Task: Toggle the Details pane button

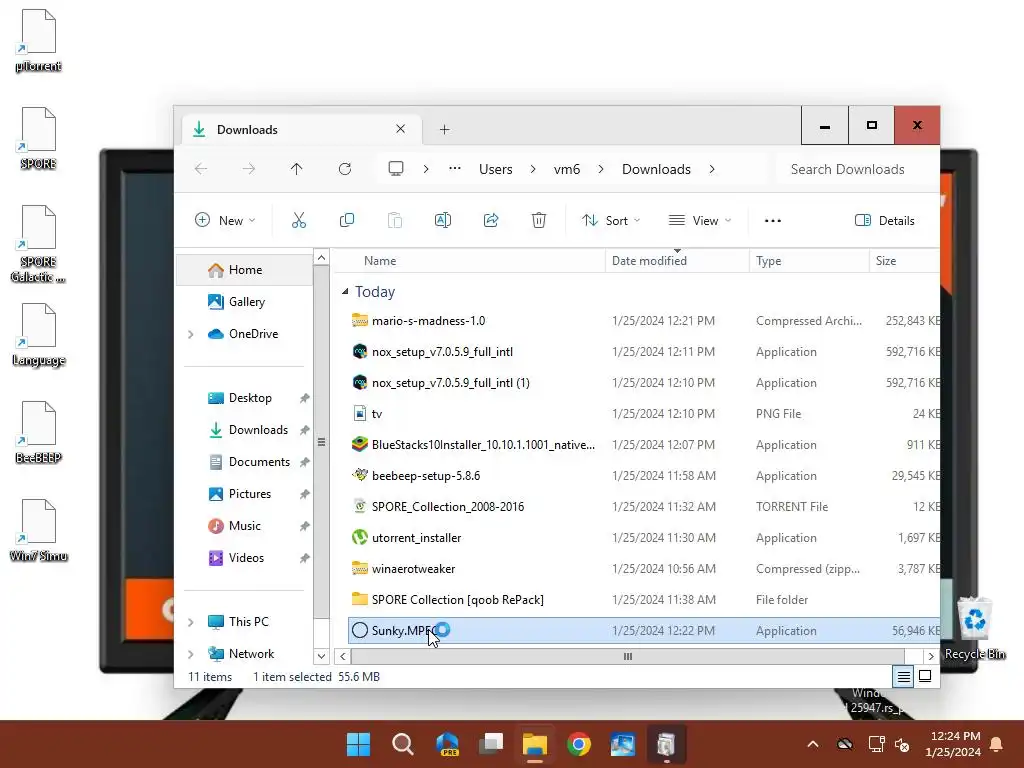Action: (x=885, y=221)
